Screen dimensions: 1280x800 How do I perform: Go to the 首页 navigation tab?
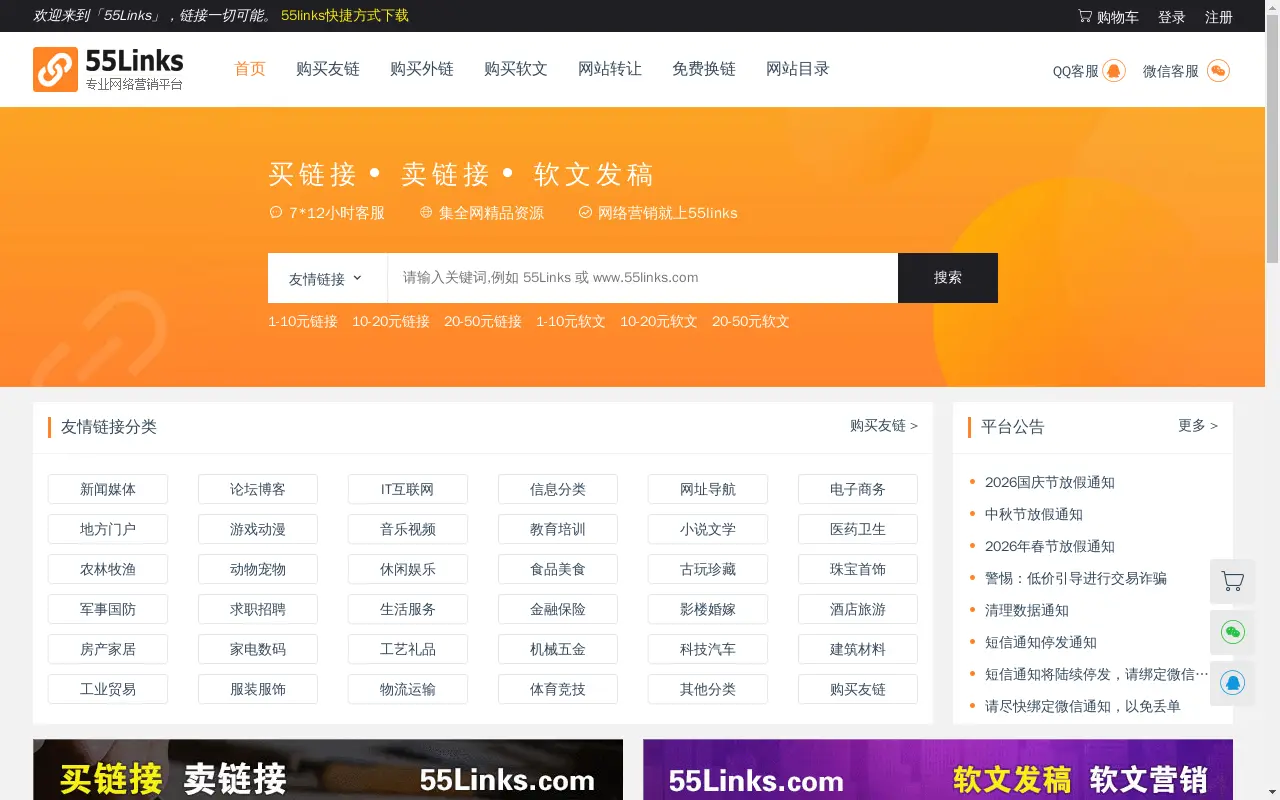[x=250, y=69]
